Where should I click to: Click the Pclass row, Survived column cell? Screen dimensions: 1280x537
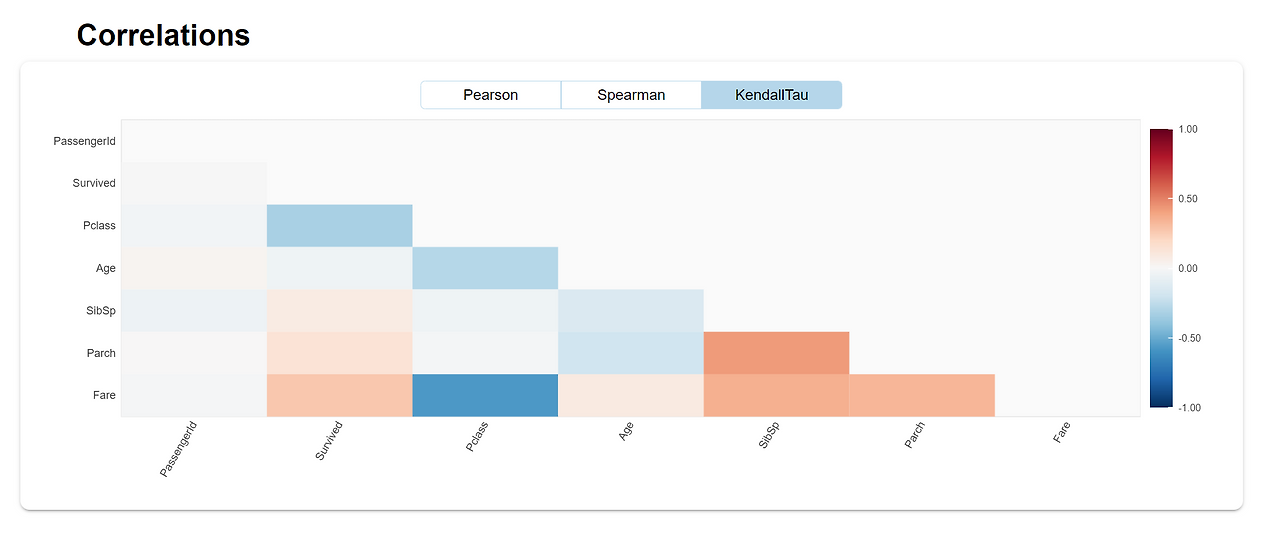(x=339, y=225)
